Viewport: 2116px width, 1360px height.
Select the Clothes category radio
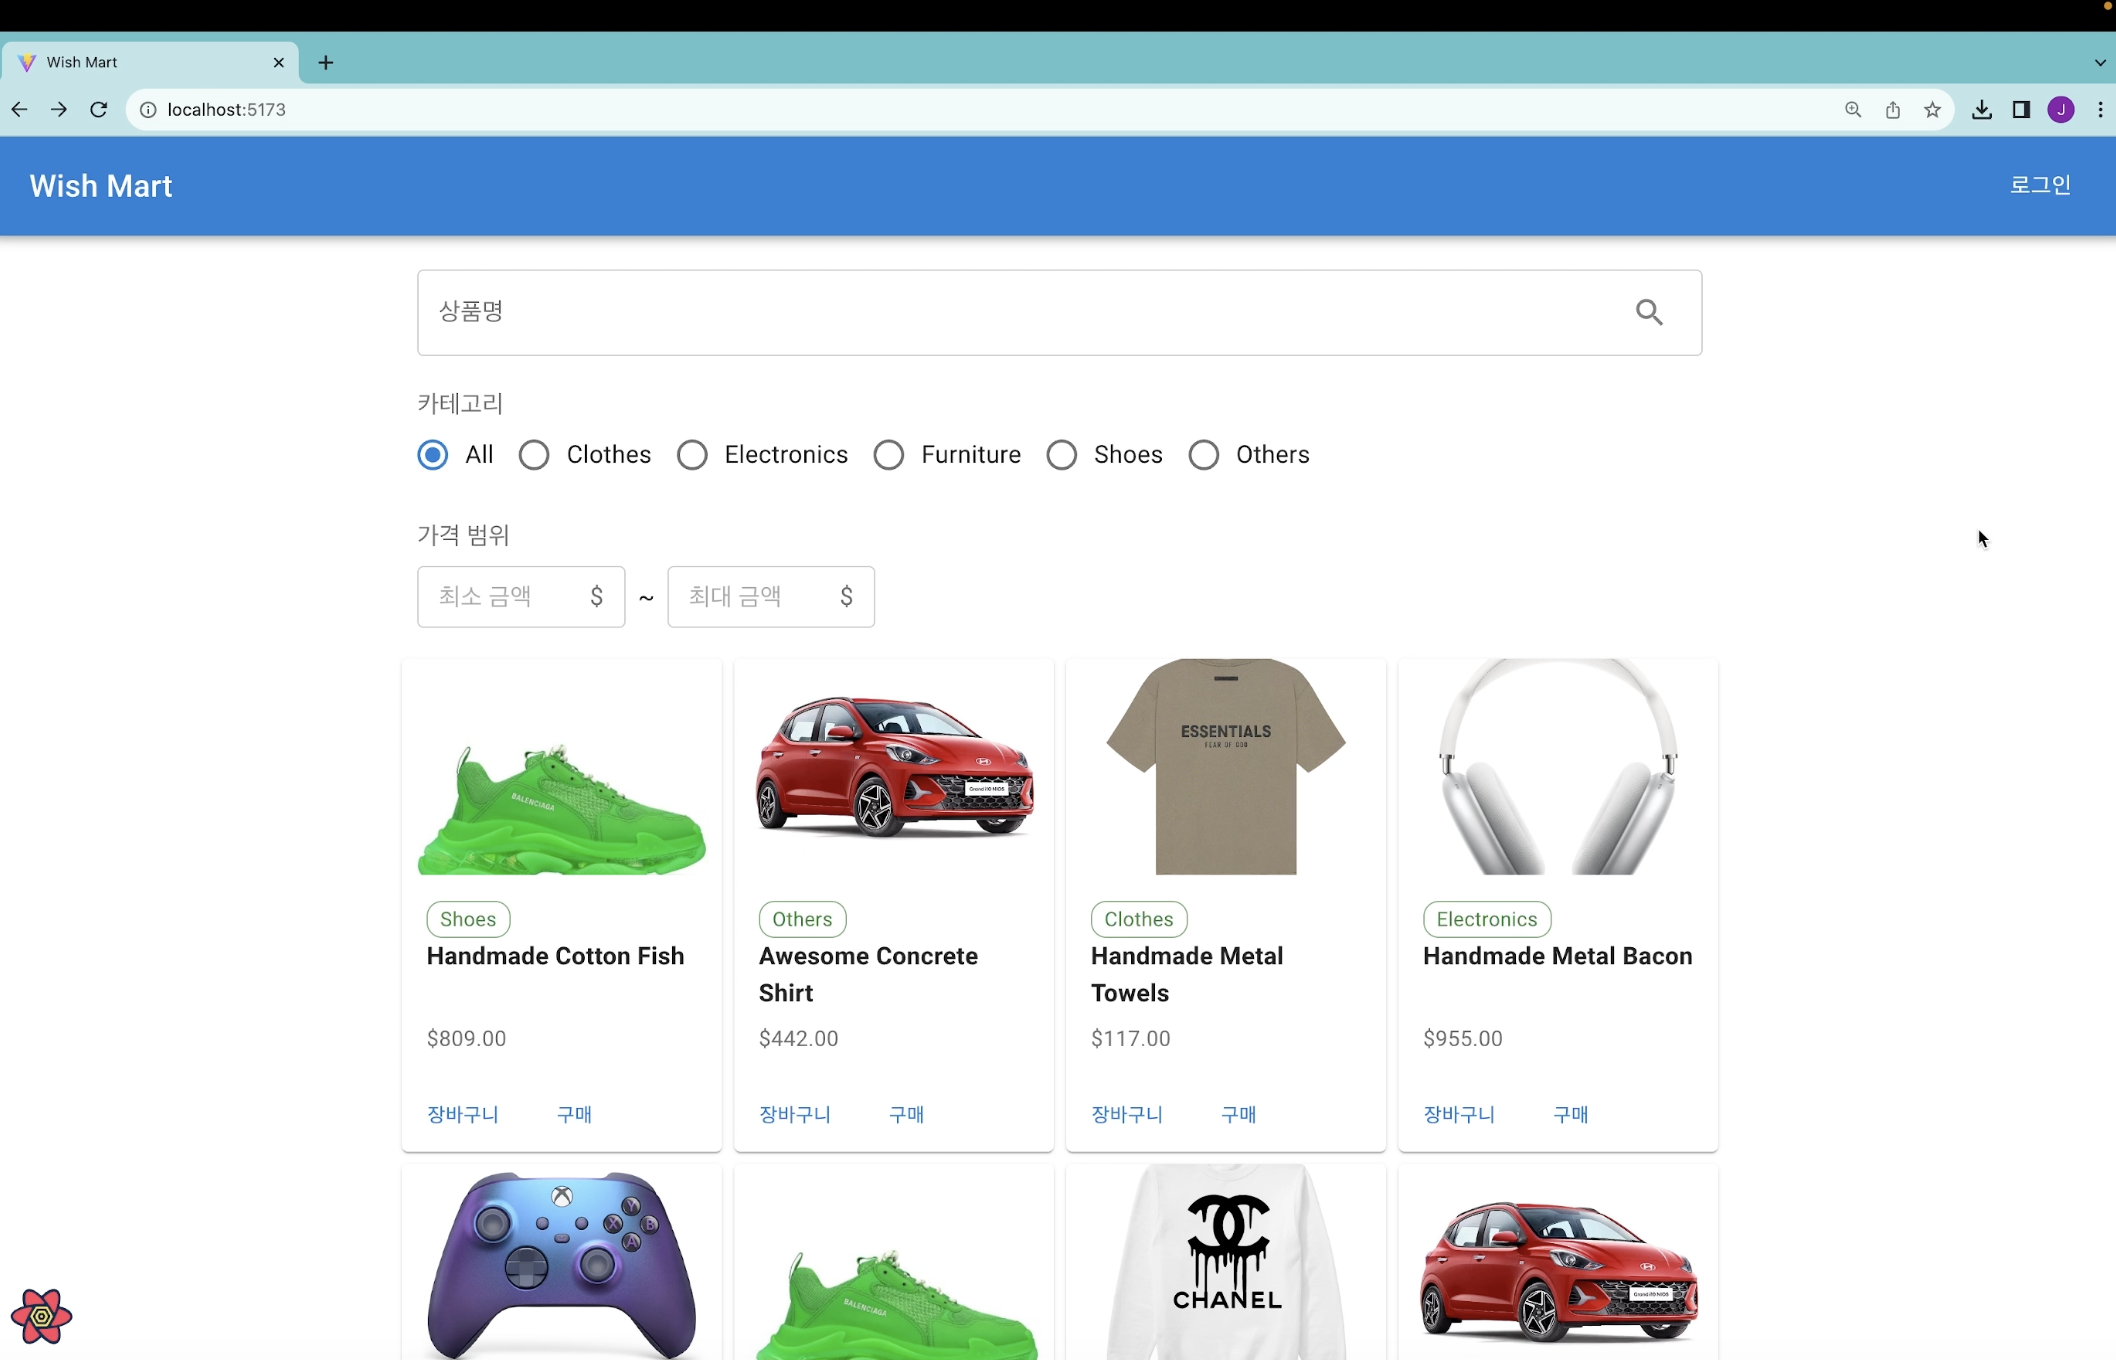tap(533, 455)
